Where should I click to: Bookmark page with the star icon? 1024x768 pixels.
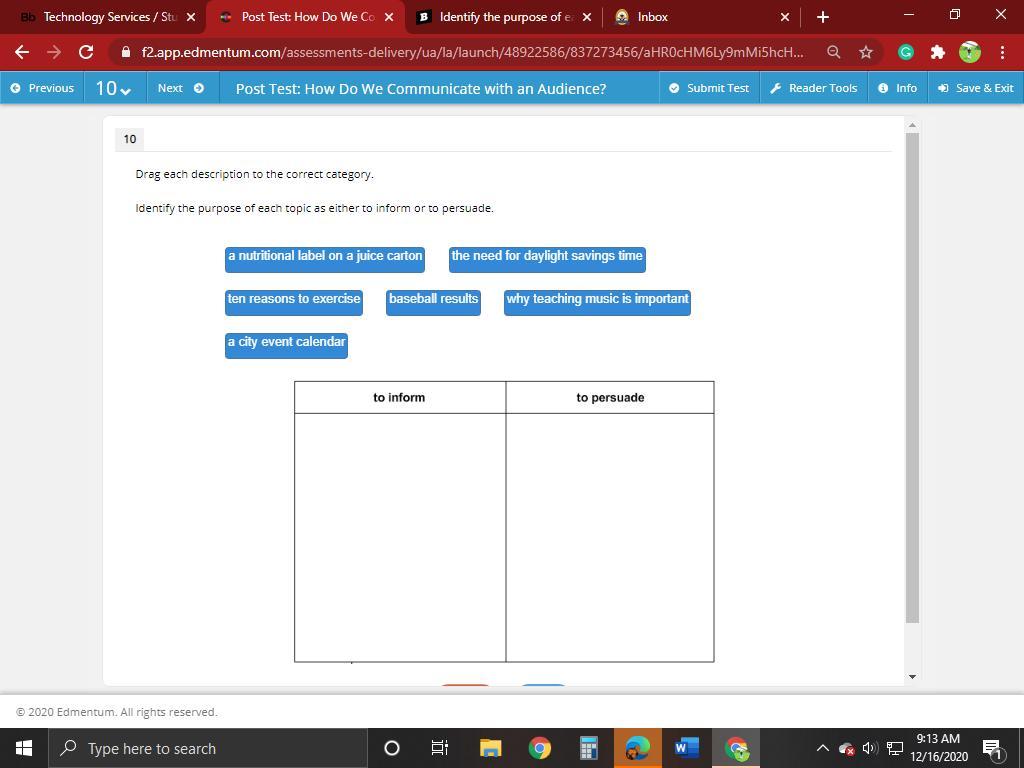point(866,52)
